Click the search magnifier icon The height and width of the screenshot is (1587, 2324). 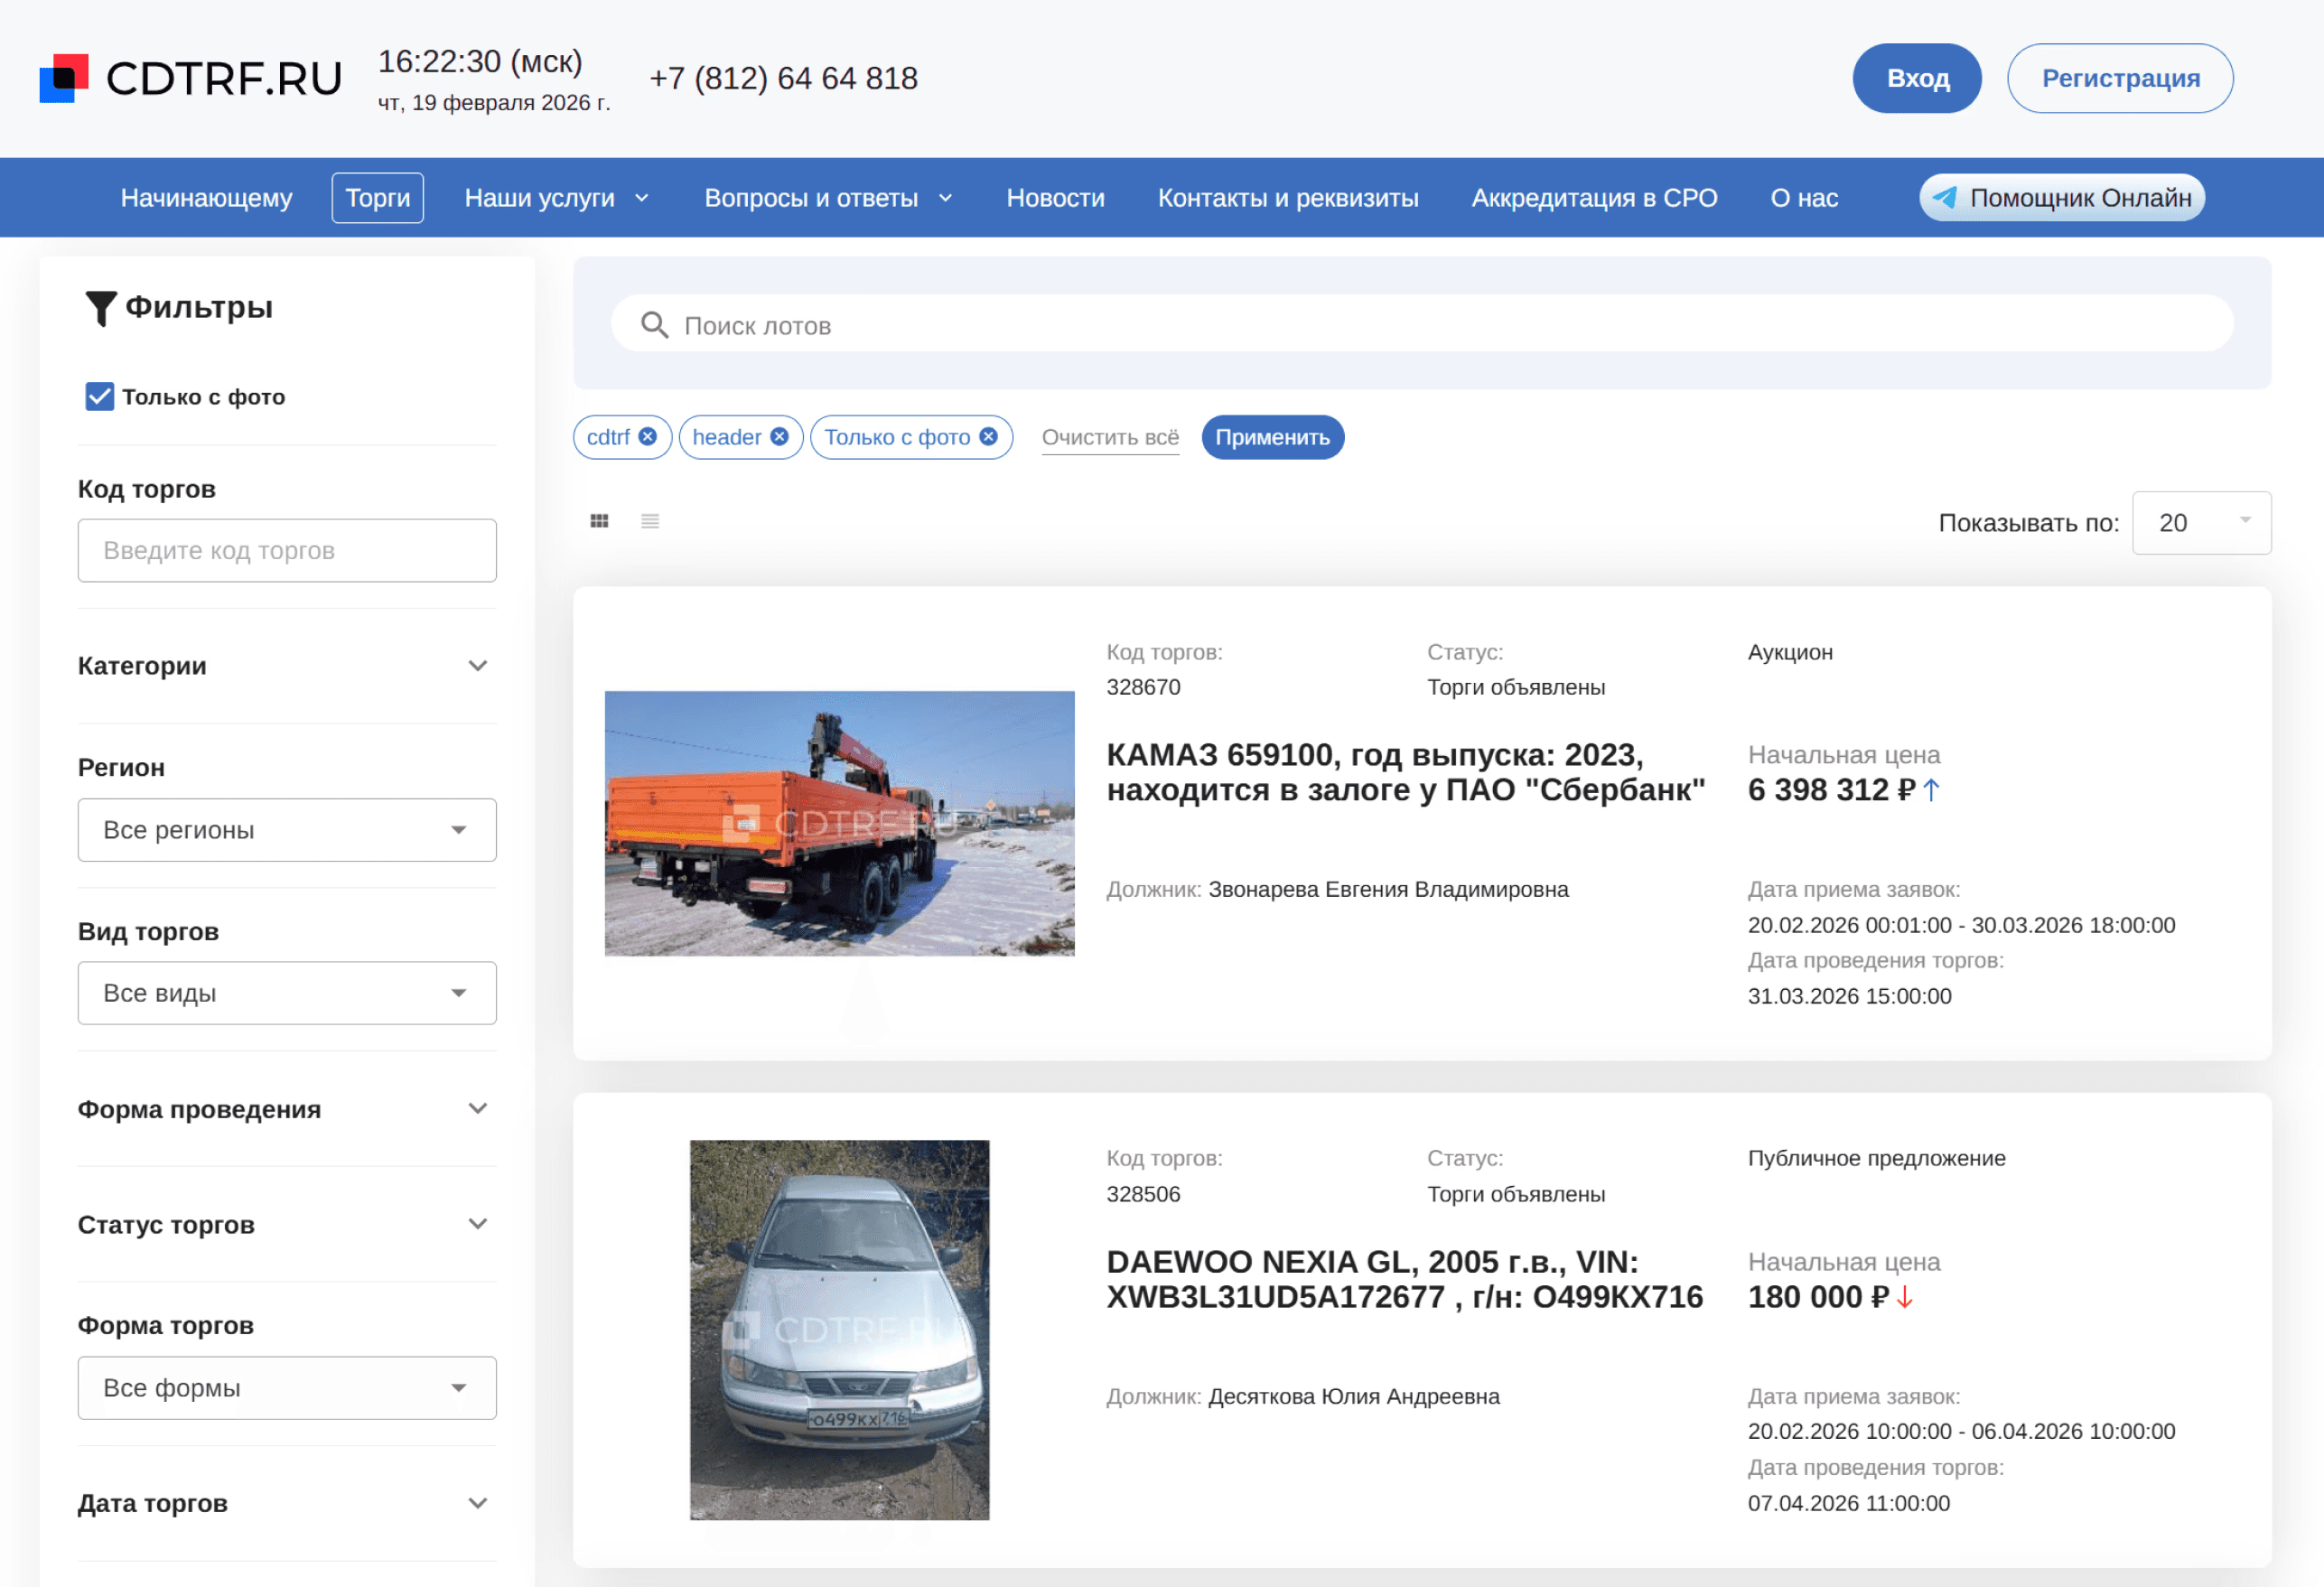654,325
